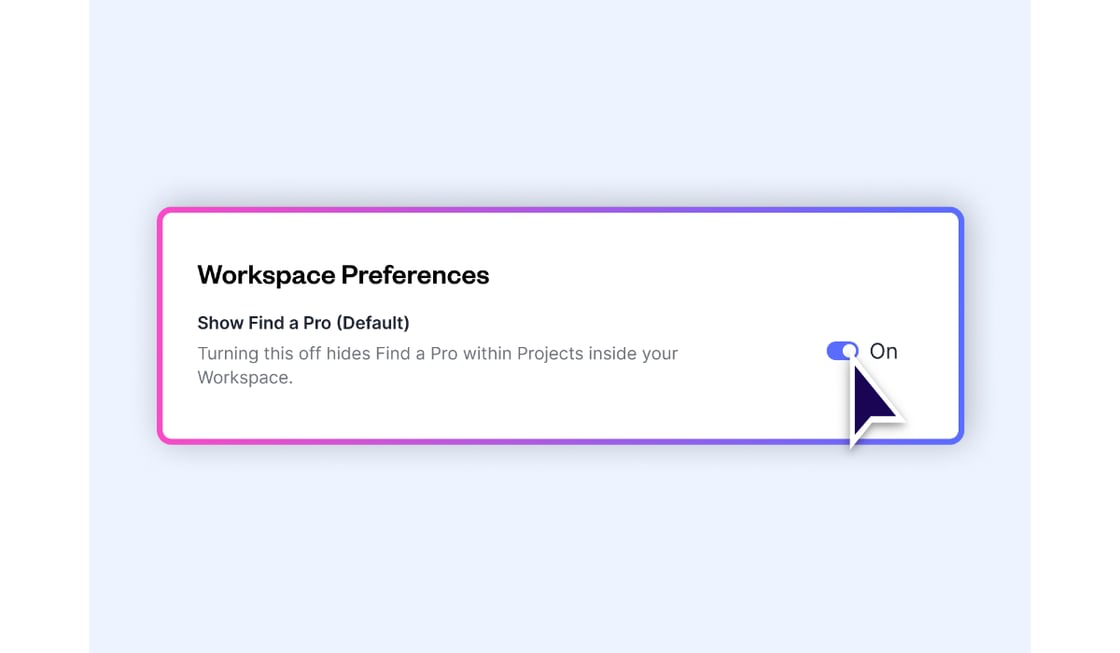Click the white knob of the toggle switch

850,351
